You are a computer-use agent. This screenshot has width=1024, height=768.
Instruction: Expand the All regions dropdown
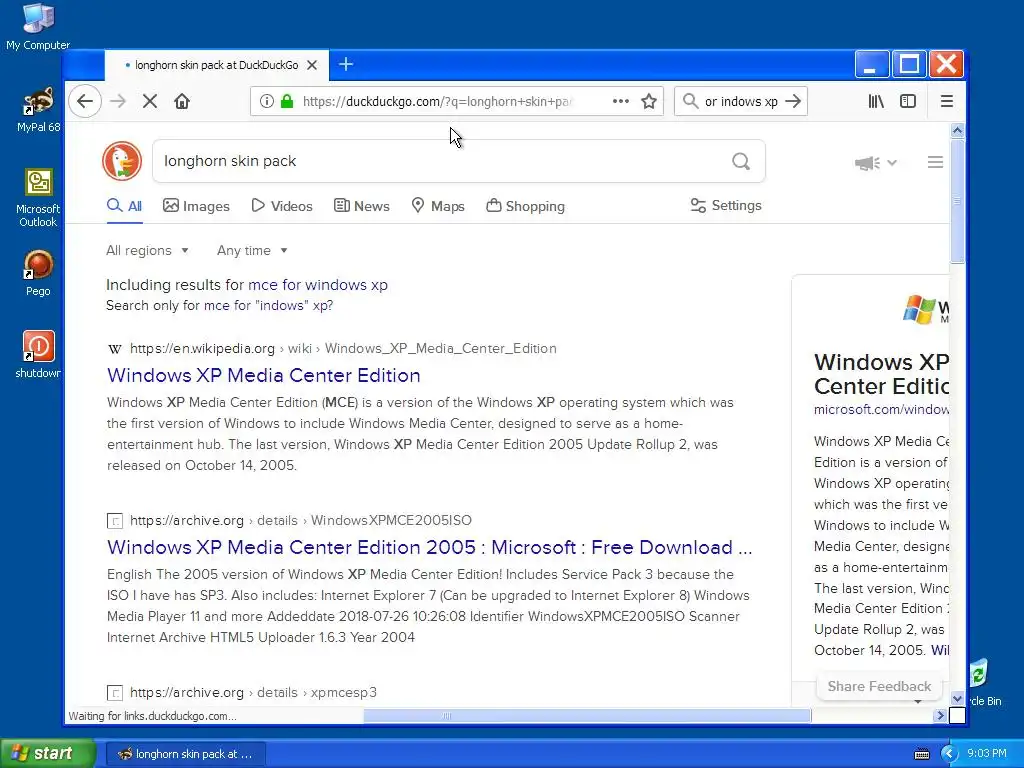(x=148, y=250)
